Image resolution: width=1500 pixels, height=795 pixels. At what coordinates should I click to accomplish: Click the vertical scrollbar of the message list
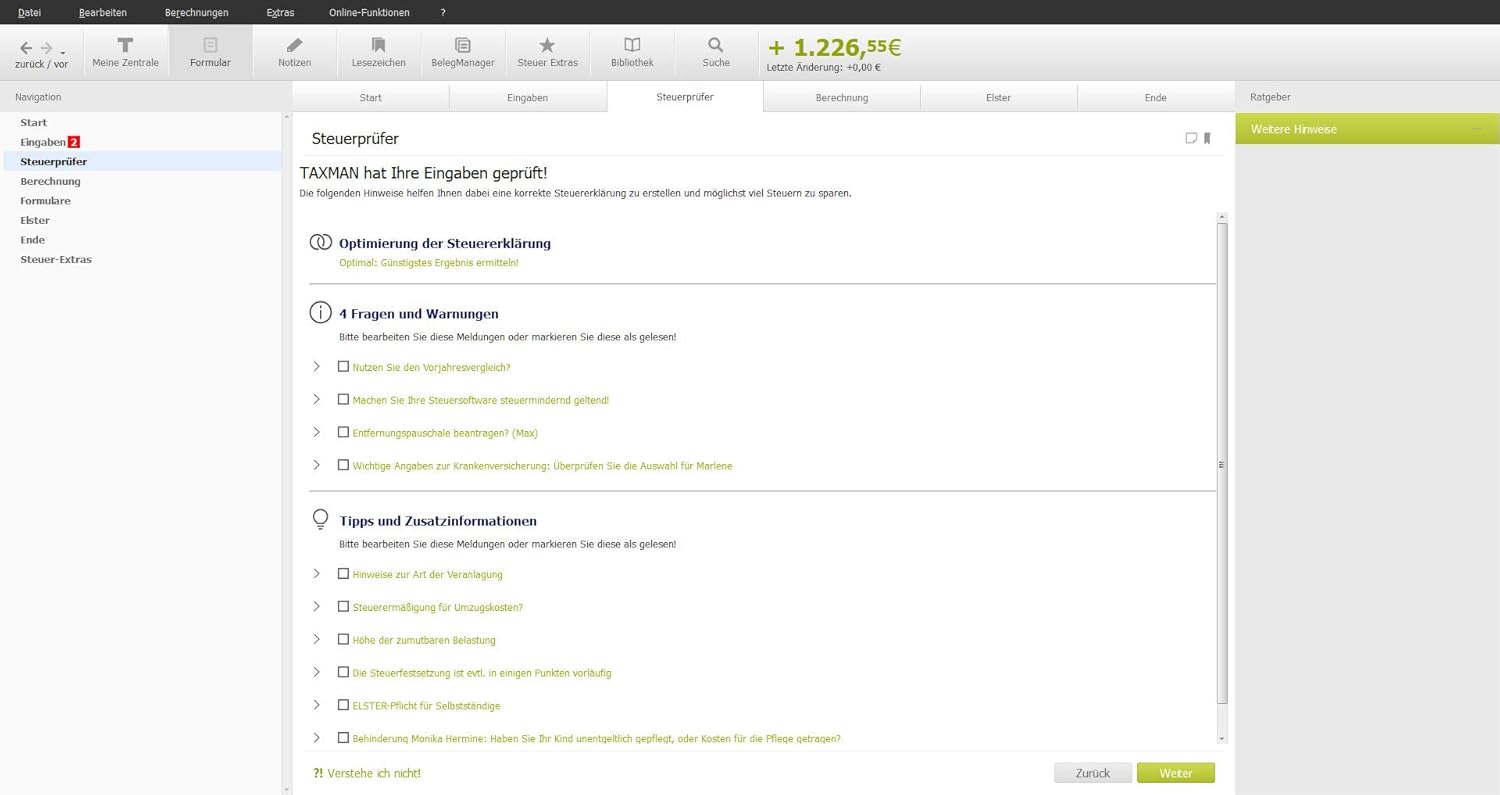pos(1222,465)
